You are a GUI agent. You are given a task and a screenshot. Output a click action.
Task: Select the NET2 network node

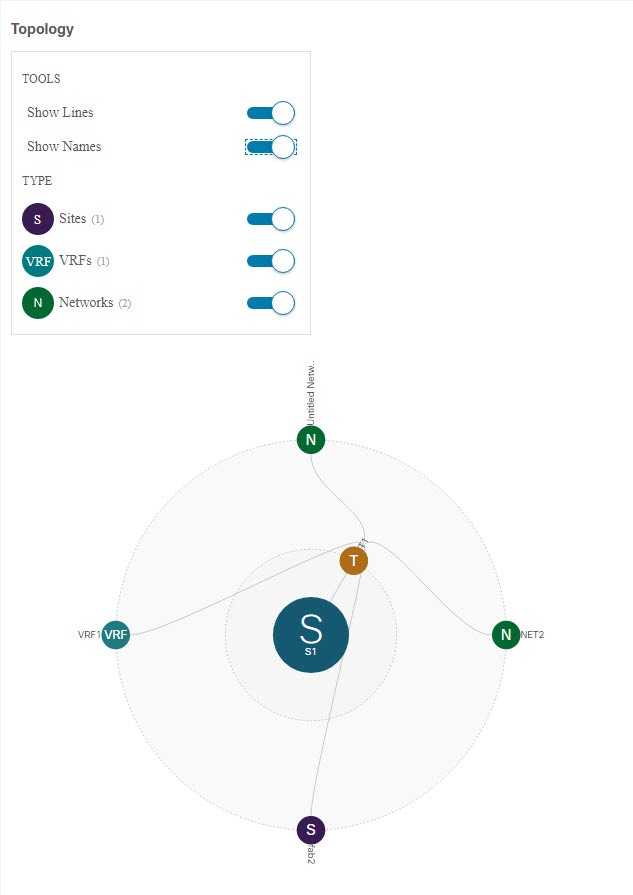pos(506,635)
